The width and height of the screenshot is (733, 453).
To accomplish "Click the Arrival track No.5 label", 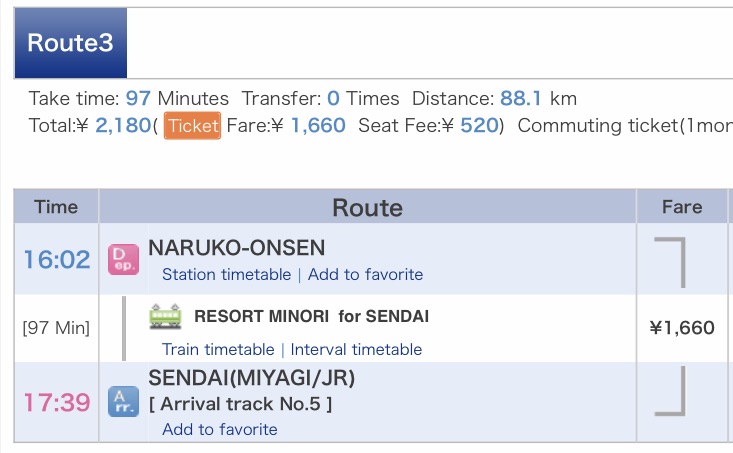I will (x=240, y=404).
